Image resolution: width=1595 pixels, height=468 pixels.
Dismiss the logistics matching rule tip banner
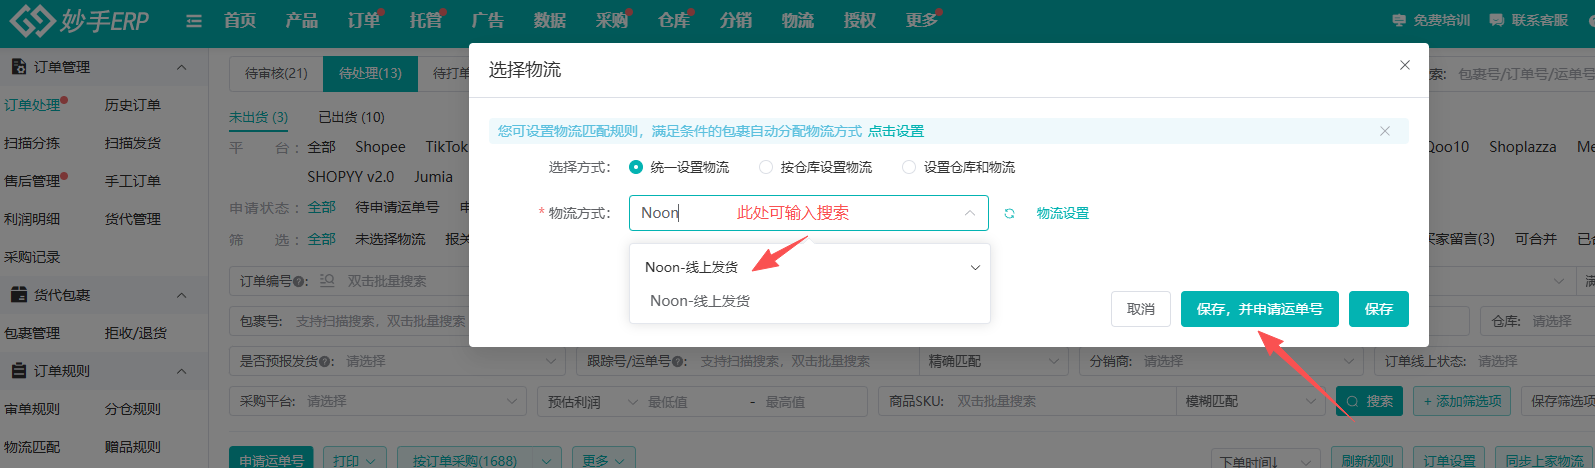point(1385,131)
